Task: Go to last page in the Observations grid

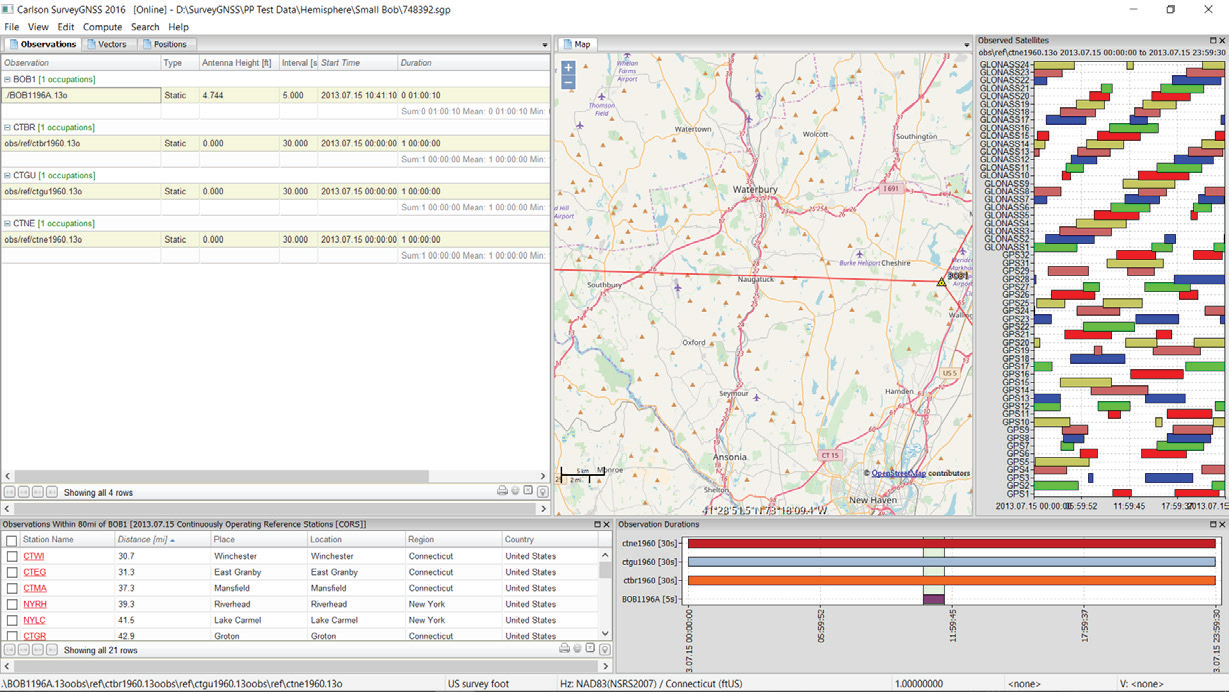Action: pyautogui.click(x=51, y=492)
